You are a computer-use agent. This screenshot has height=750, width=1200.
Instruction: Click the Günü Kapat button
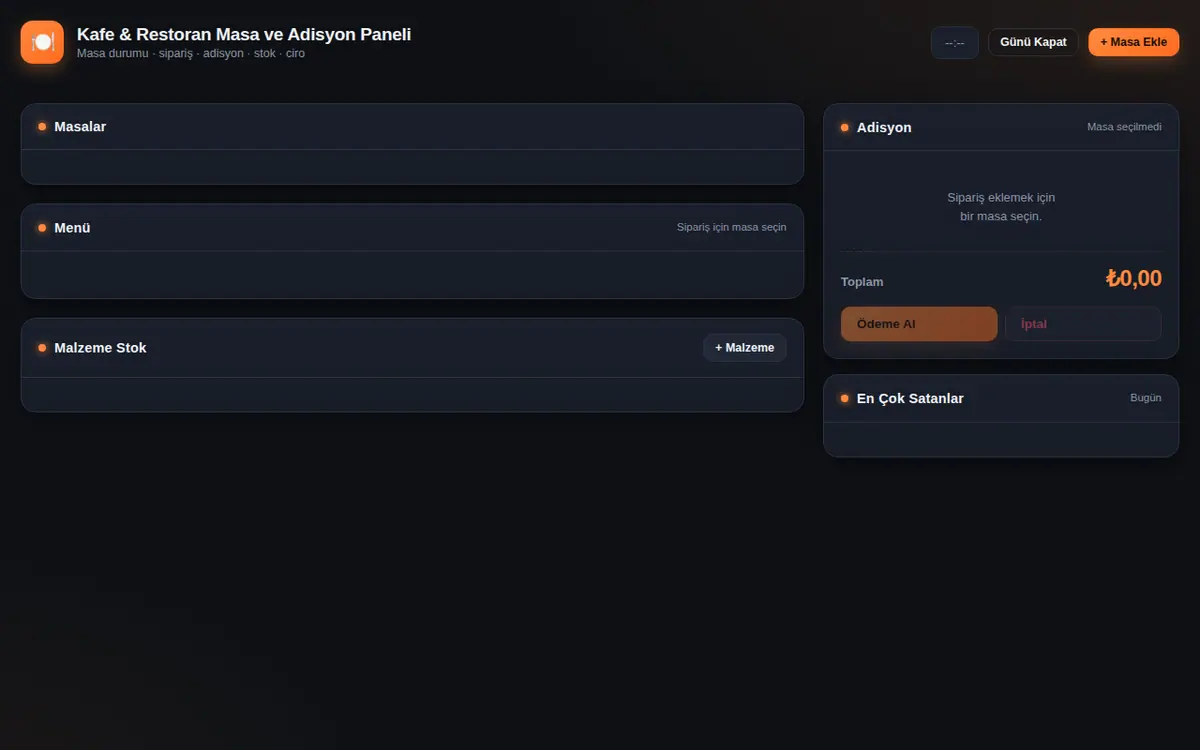click(1033, 42)
